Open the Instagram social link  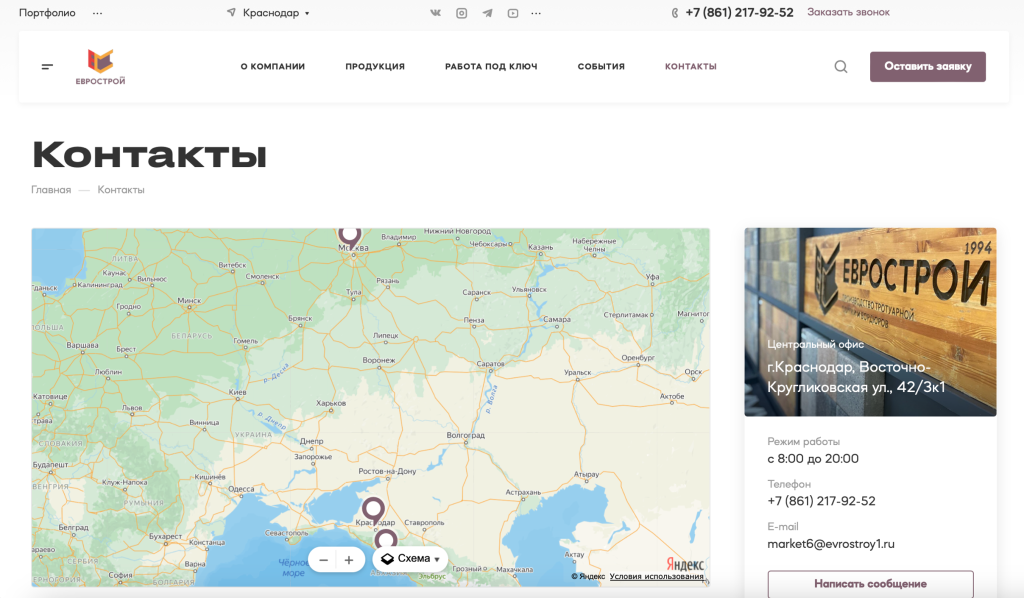[x=461, y=13]
